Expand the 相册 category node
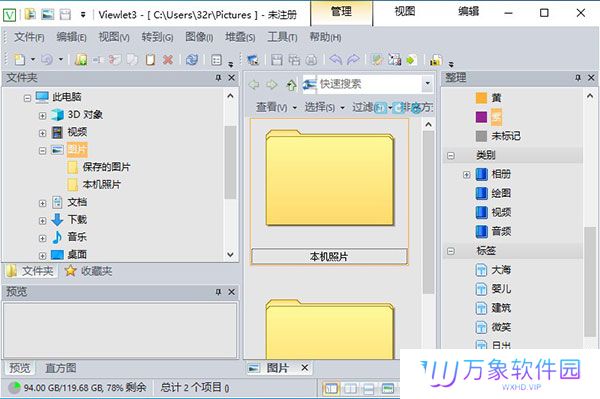Image resolution: width=600 pixels, height=399 pixels. pyautogui.click(x=466, y=175)
